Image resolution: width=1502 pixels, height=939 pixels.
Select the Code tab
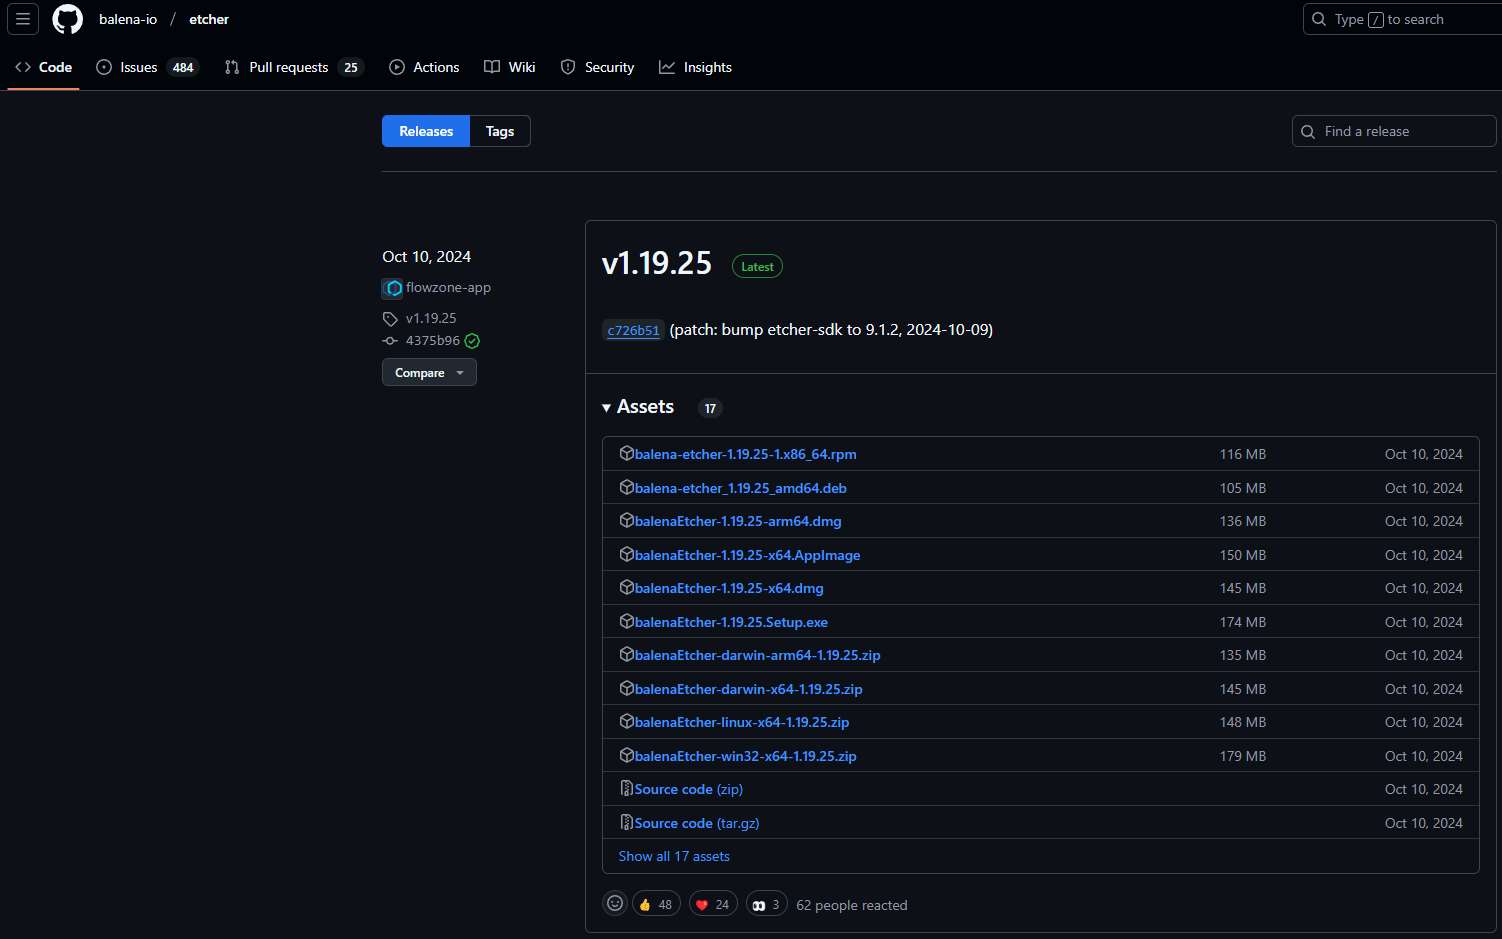coord(44,67)
